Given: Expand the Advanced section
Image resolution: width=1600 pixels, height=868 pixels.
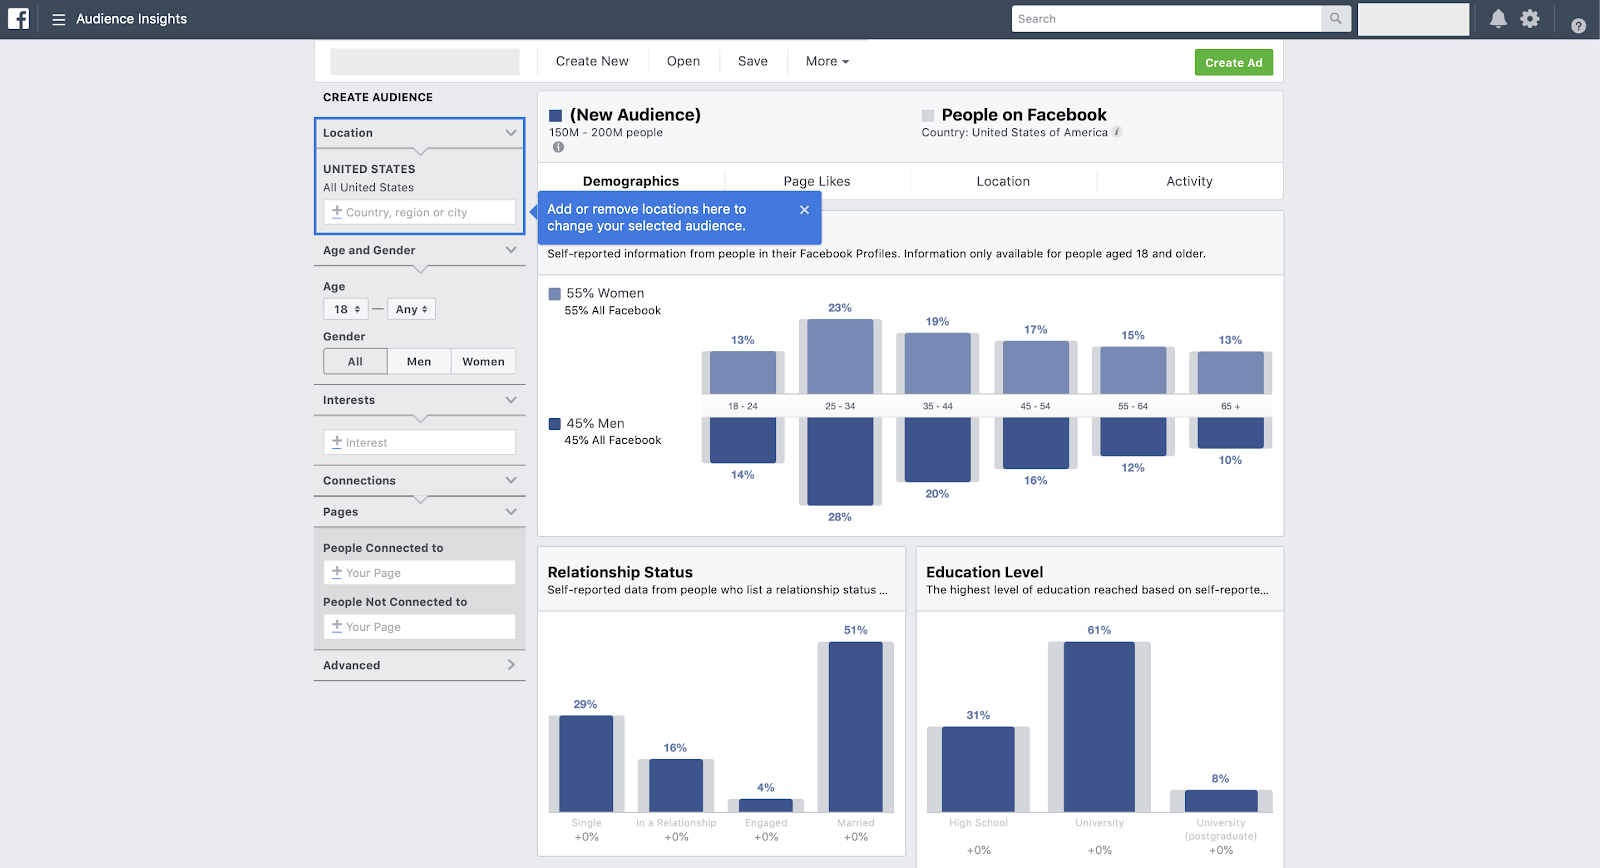Looking at the screenshot, I should coord(419,665).
